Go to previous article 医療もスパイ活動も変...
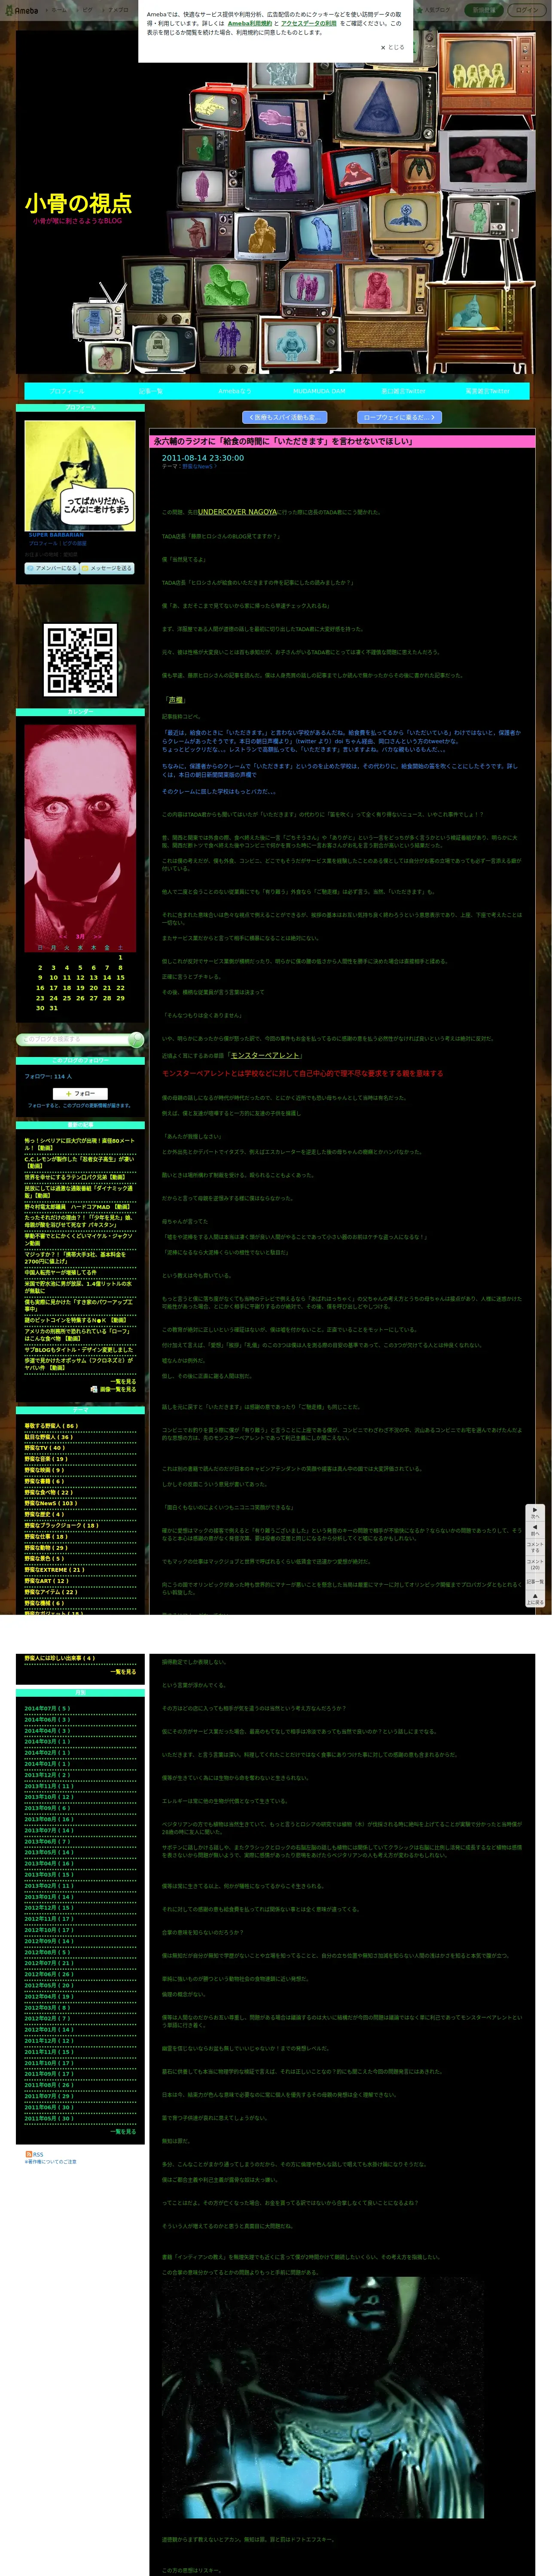Image resolution: width=552 pixels, height=2576 pixels. (x=284, y=417)
